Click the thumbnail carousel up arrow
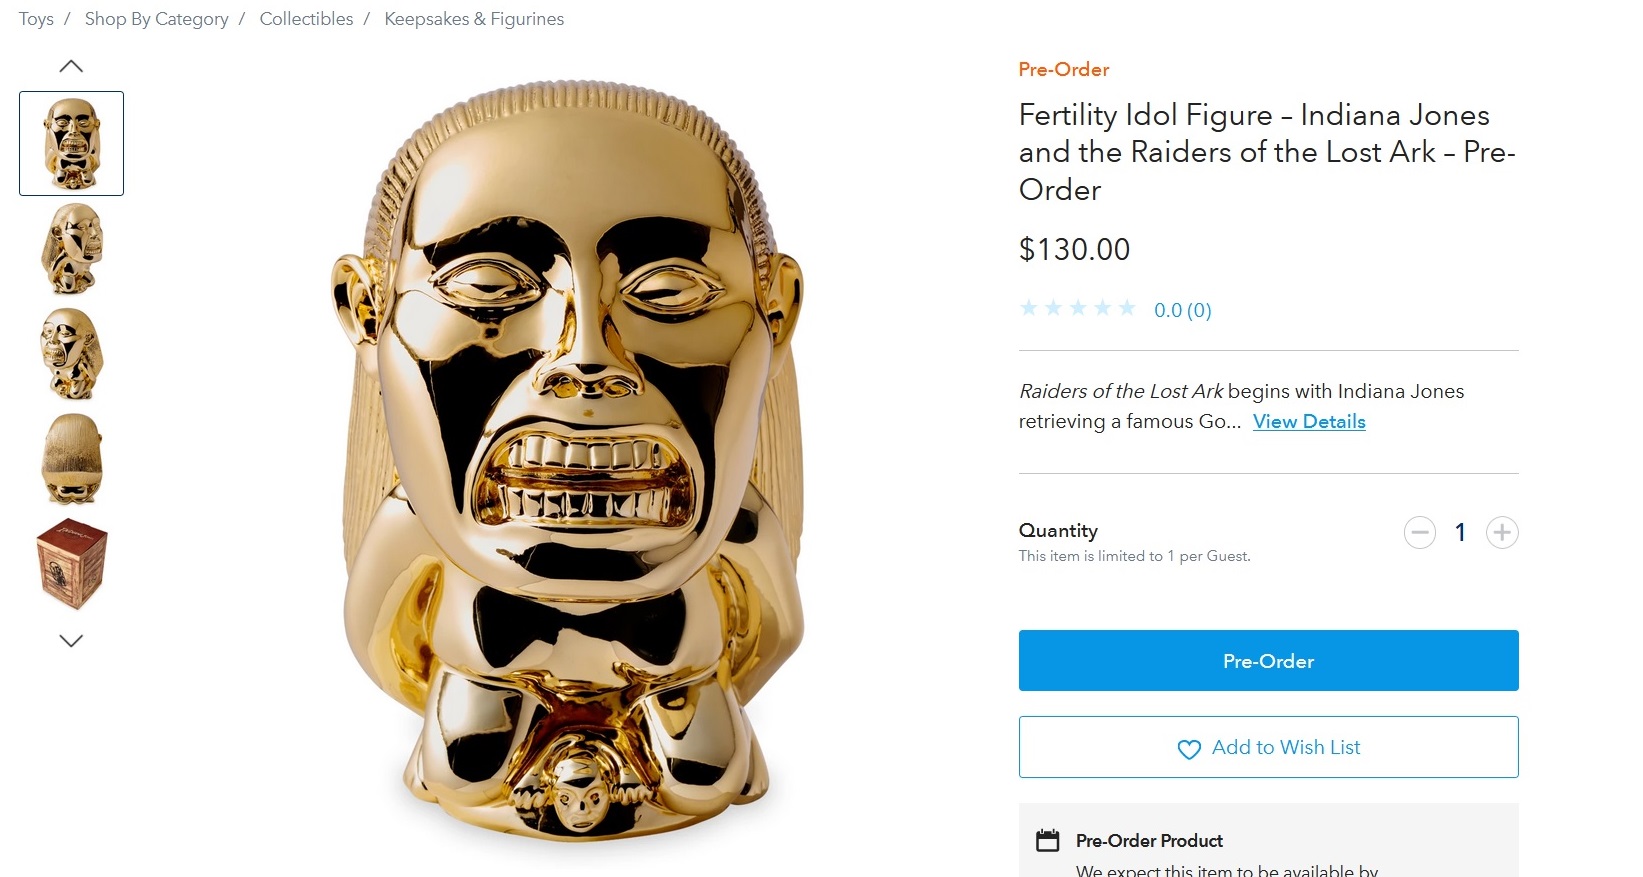This screenshot has height=877, width=1643. tap(71, 66)
